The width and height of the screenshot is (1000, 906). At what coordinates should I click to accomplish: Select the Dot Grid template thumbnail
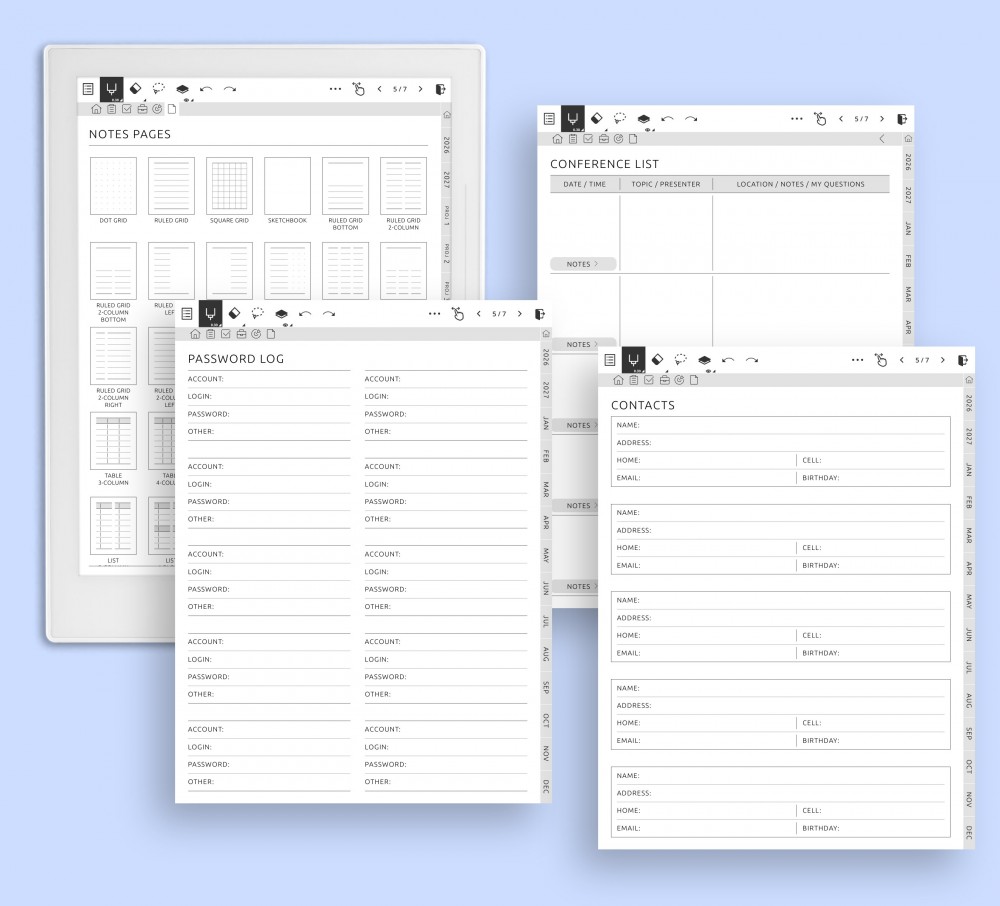coord(113,185)
